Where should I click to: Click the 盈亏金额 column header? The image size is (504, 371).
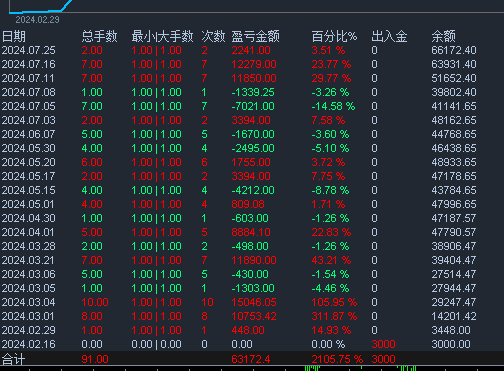[x=255, y=36]
